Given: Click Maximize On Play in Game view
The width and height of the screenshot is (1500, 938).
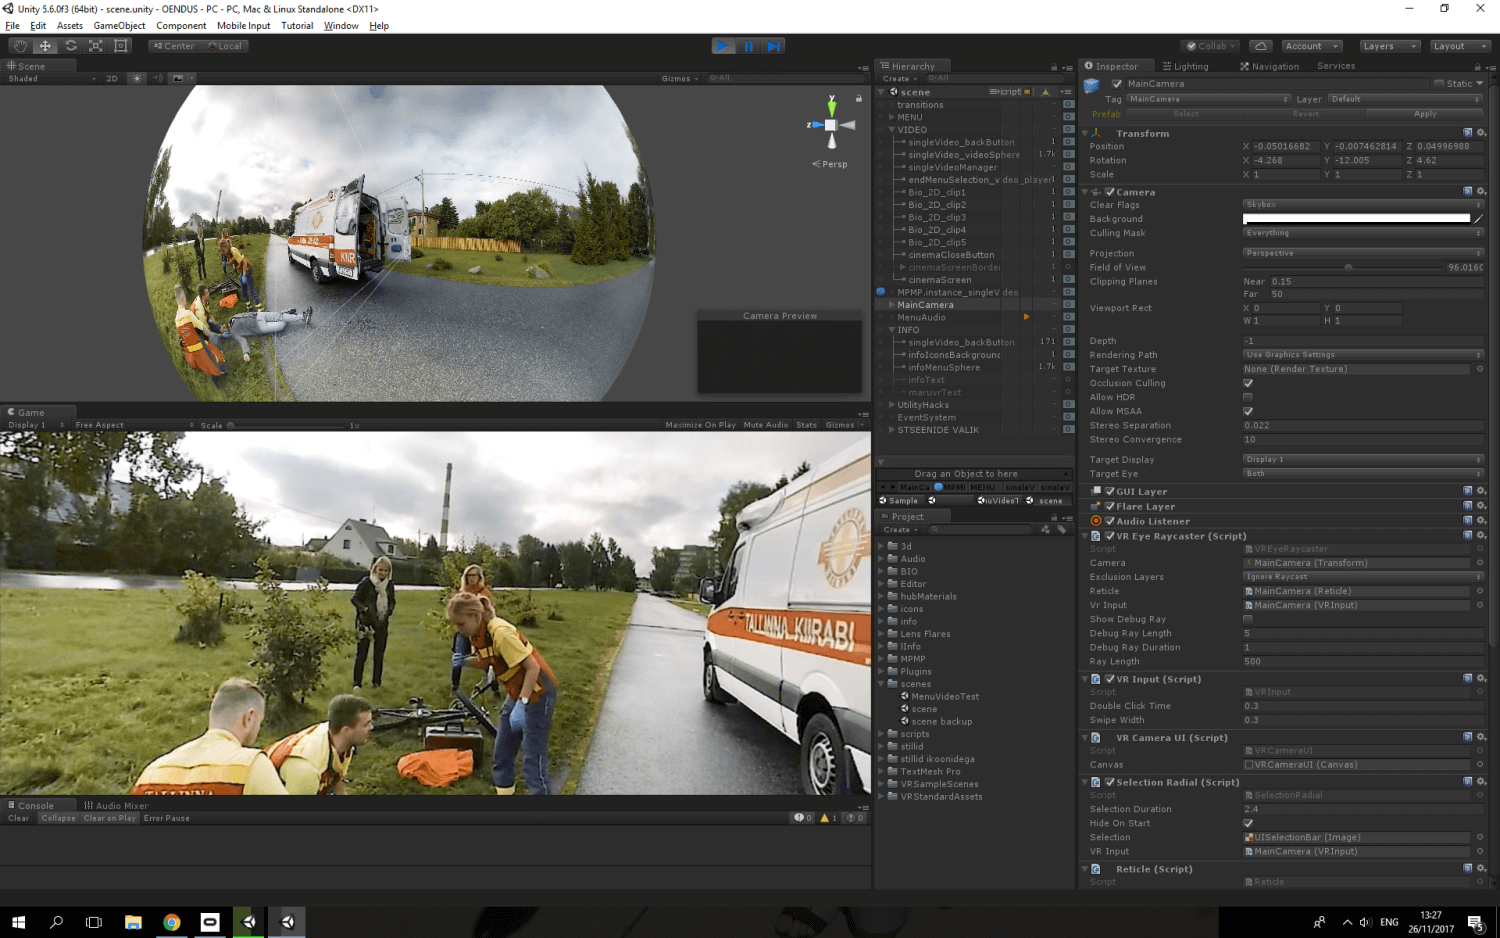Looking at the screenshot, I should coord(700,425).
